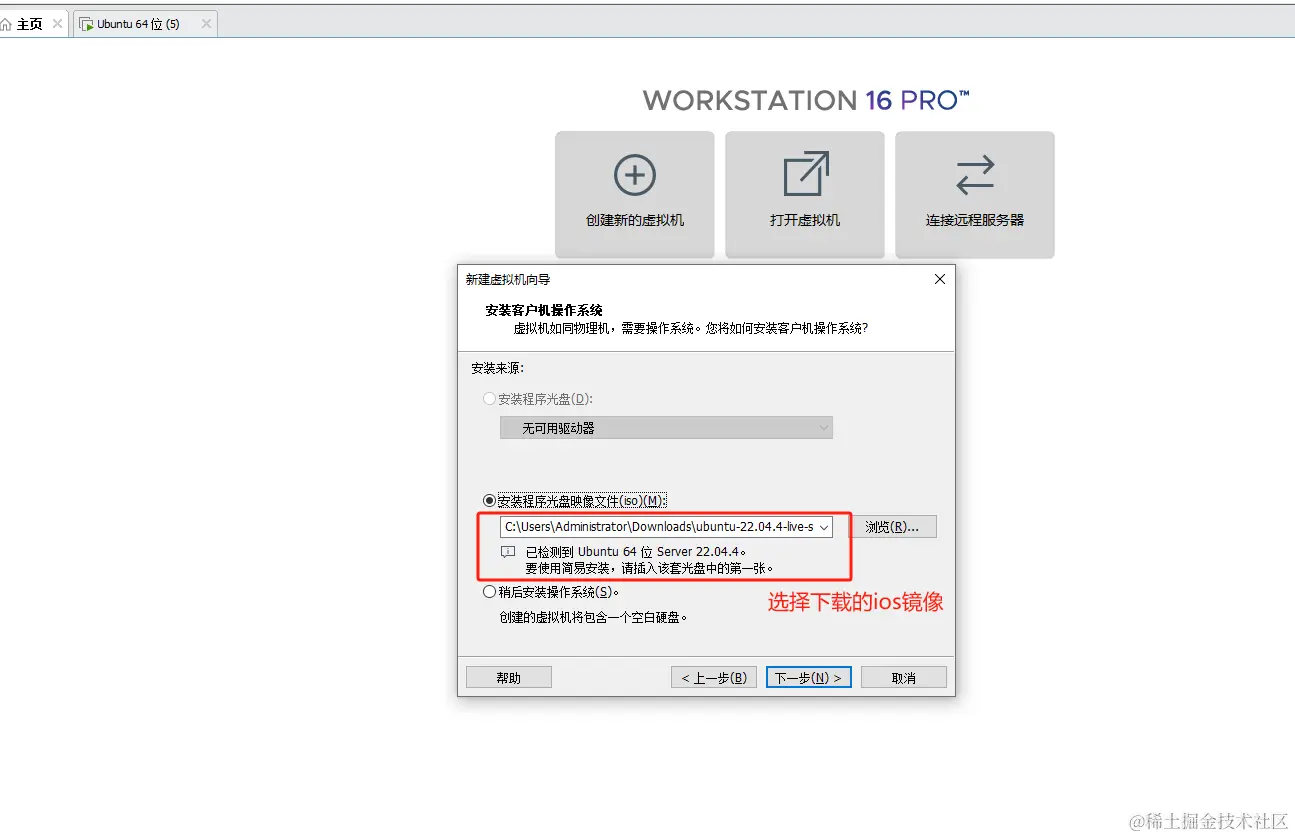Click the < 上一步(B) button

click(714, 677)
